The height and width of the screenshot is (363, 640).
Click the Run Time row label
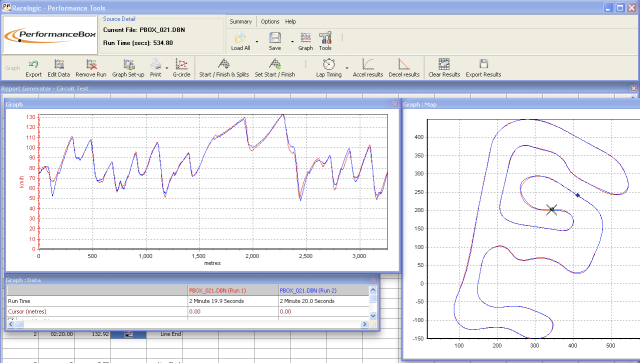coord(19,301)
